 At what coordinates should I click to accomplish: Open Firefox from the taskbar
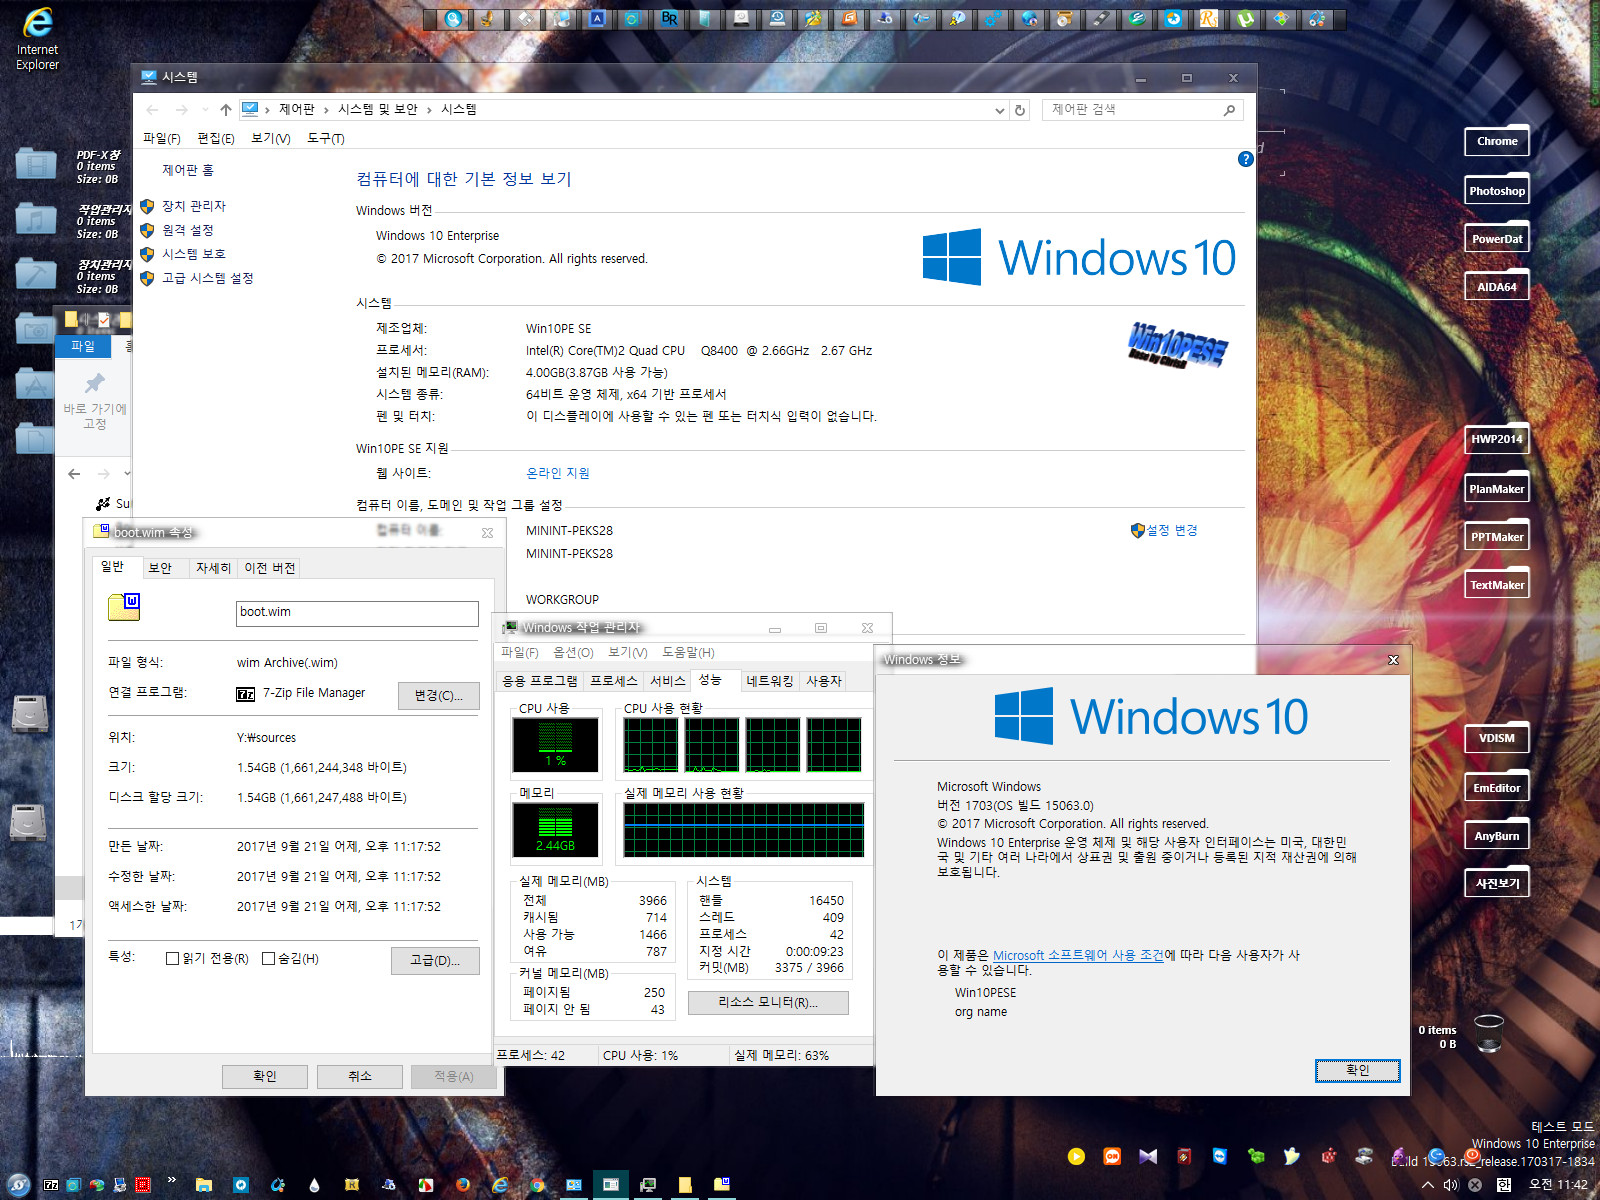click(x=463, y=1185)
